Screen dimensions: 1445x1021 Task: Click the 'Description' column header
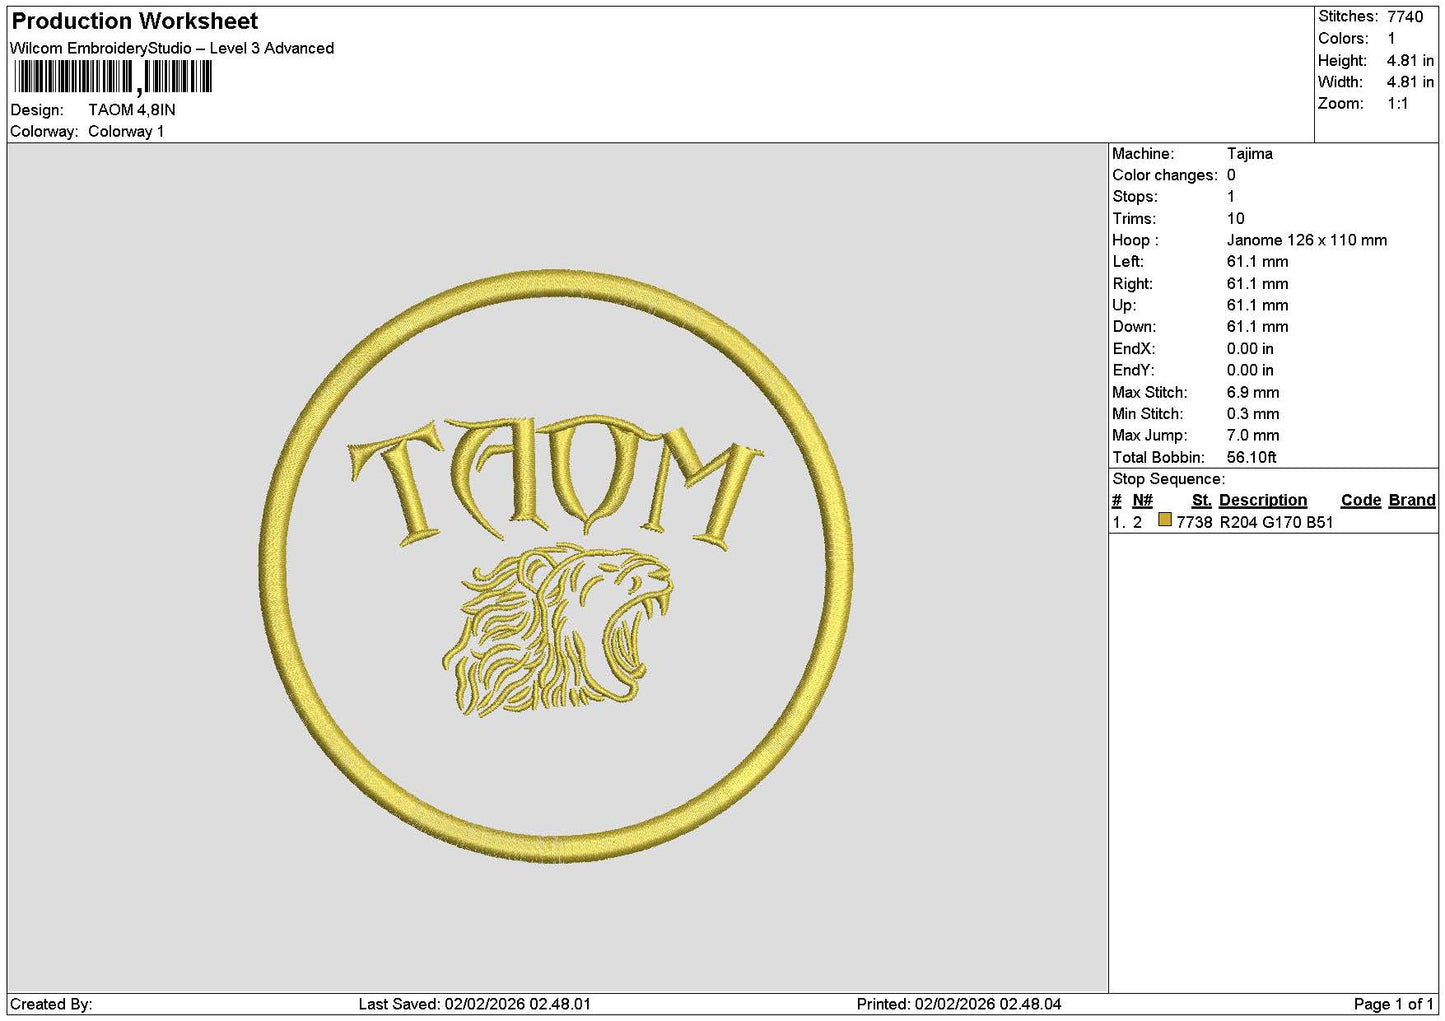coord(1263,500)
